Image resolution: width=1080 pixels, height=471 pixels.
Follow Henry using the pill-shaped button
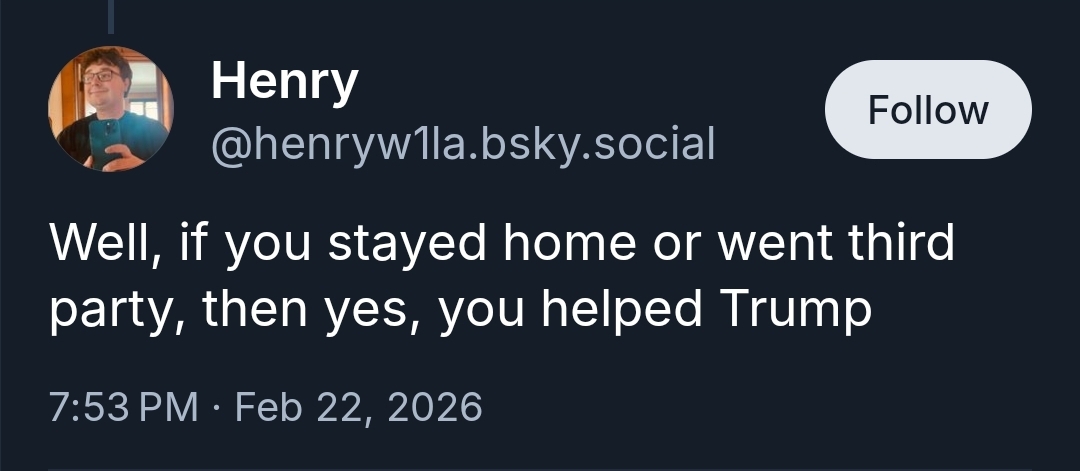927,110
